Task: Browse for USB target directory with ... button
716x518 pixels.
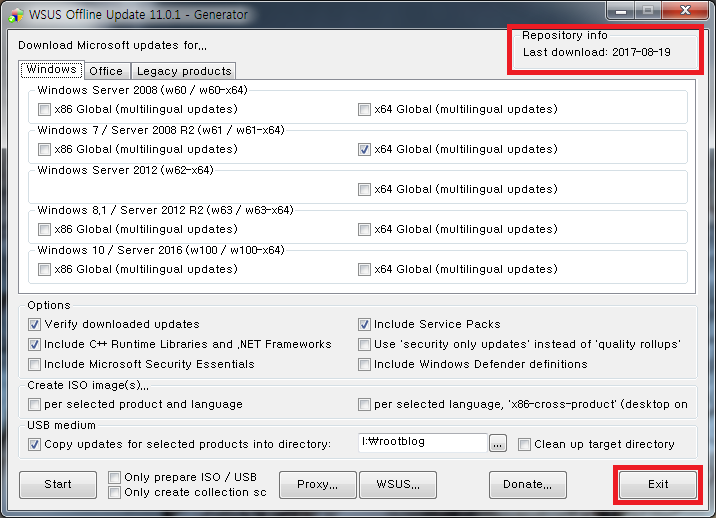Action: (498, 444)
